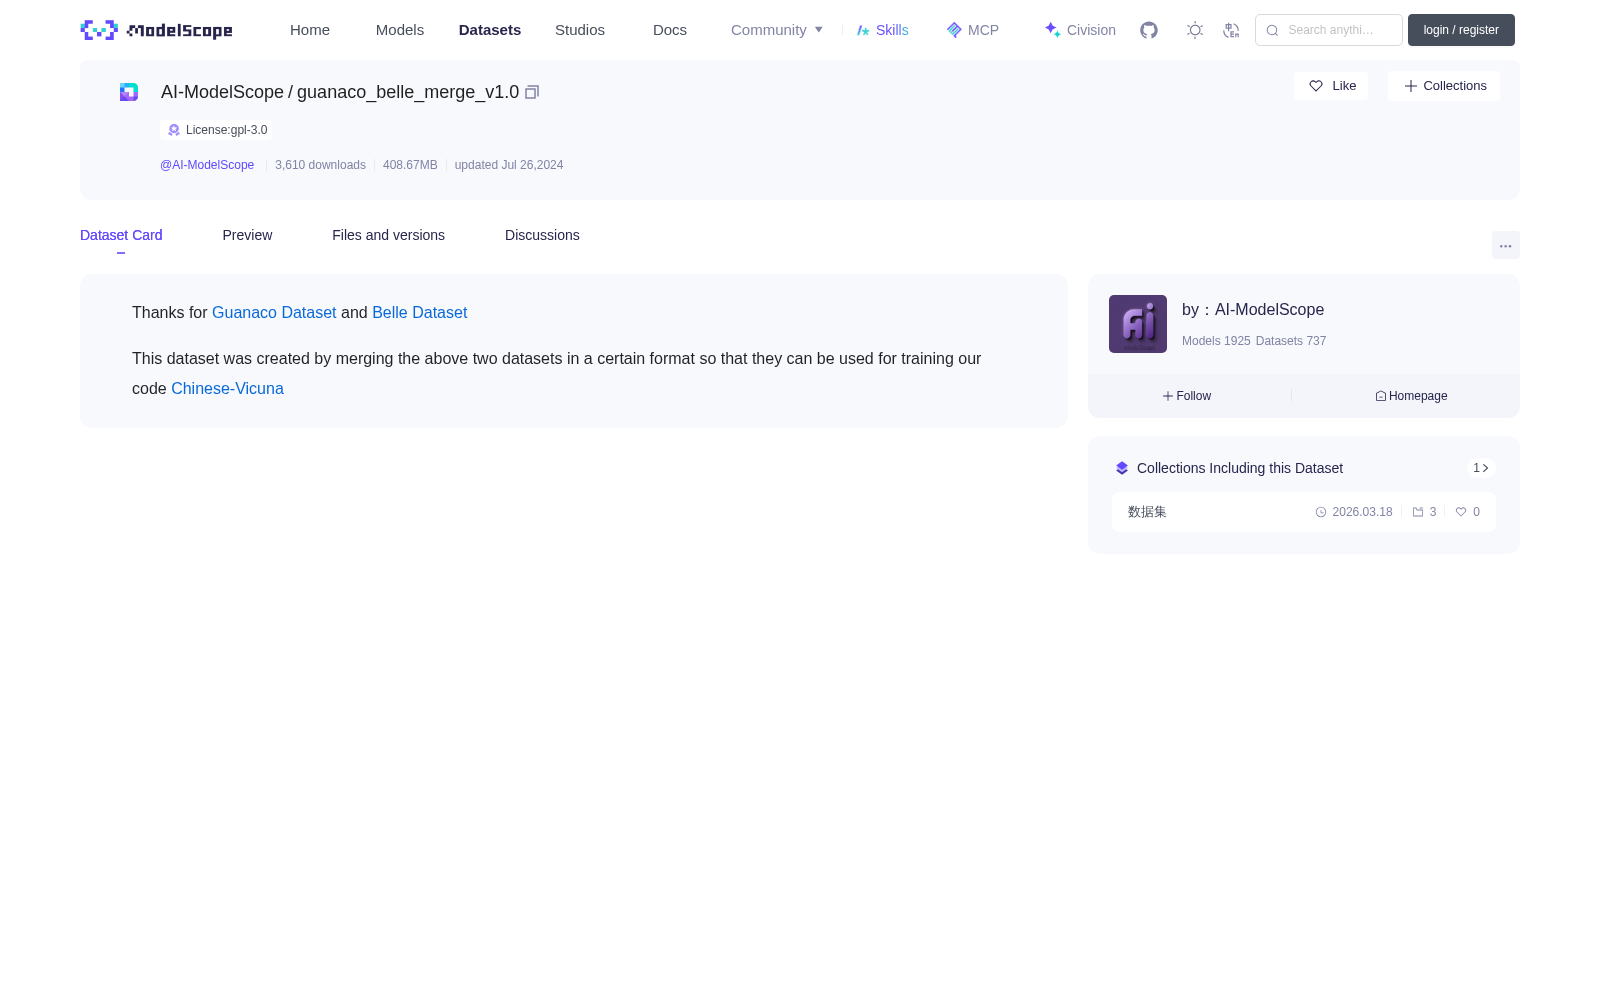
Task: Open the Datasets navigation item
Action: pos(490,30)
